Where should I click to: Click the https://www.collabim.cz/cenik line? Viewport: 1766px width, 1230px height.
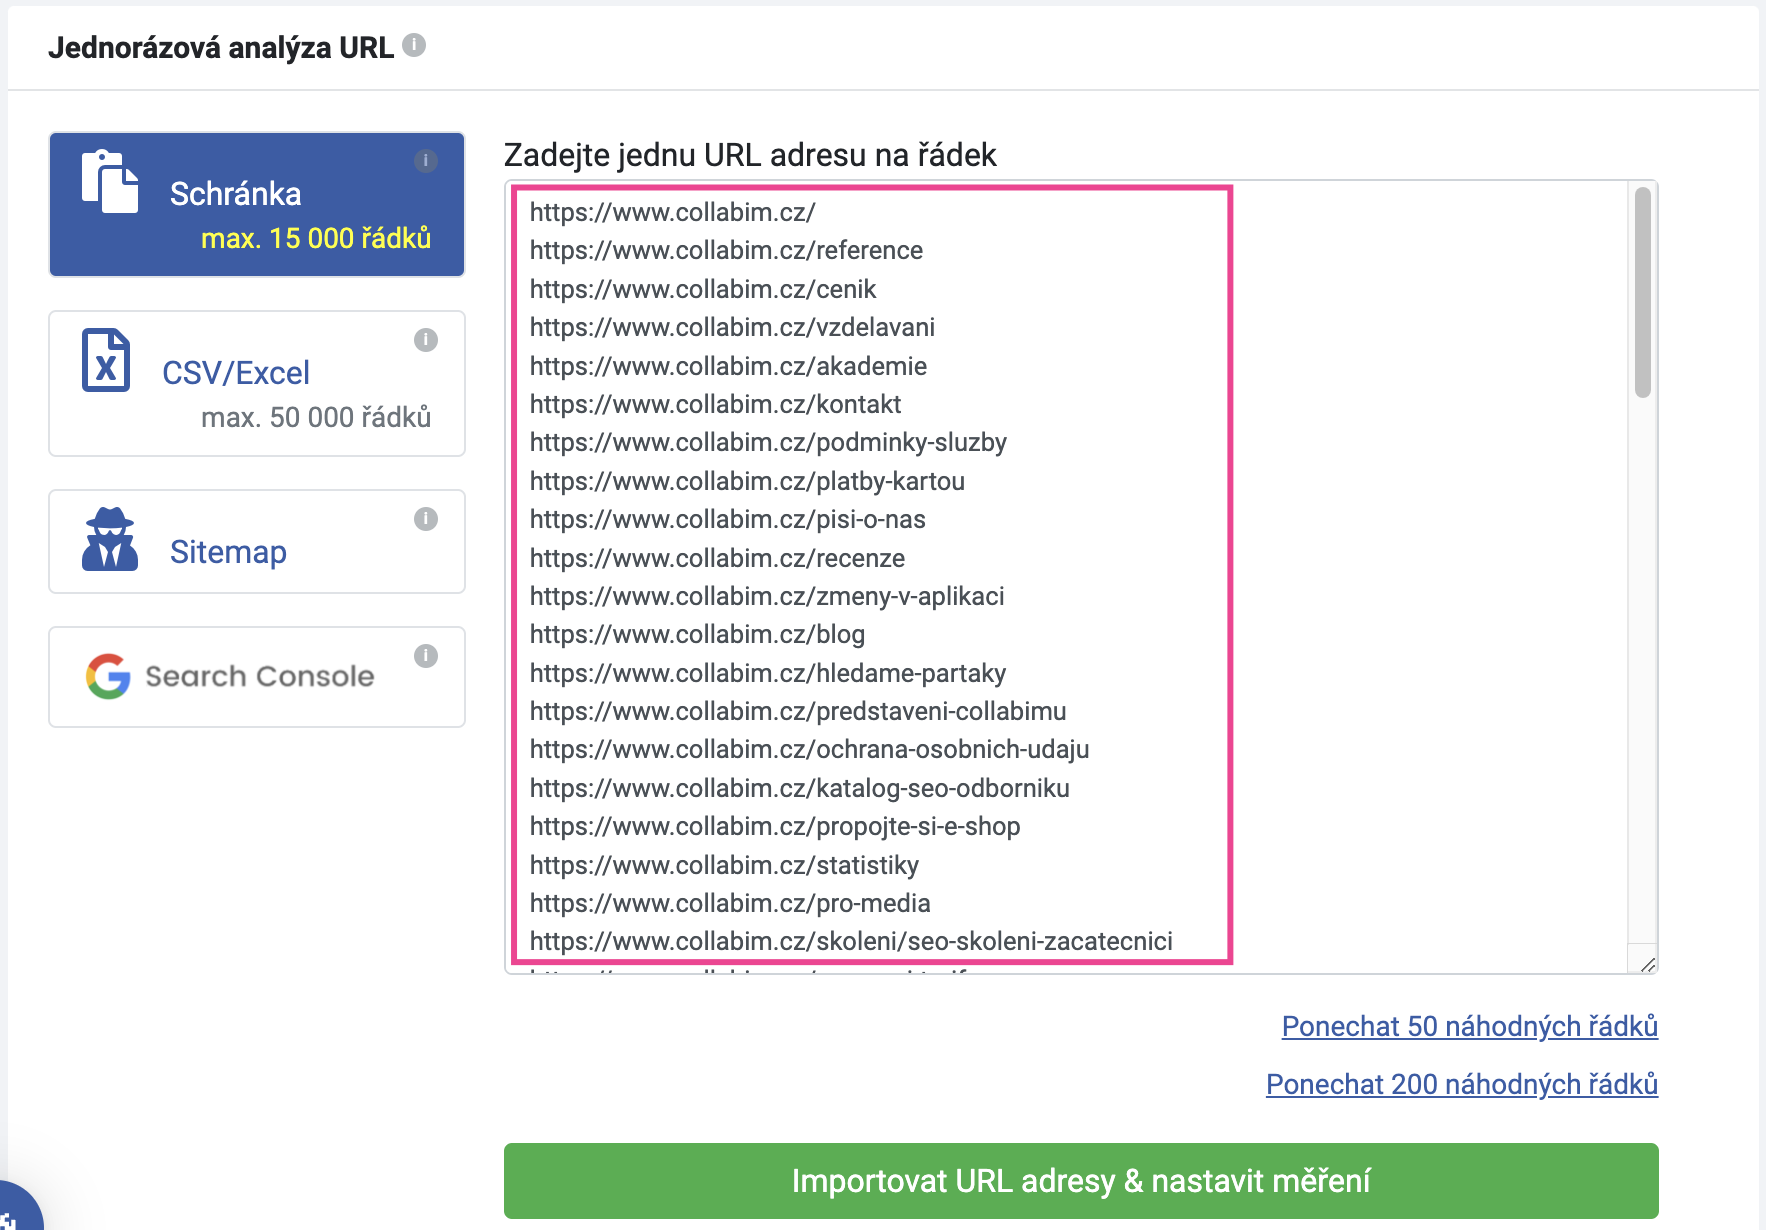[703, 289]
